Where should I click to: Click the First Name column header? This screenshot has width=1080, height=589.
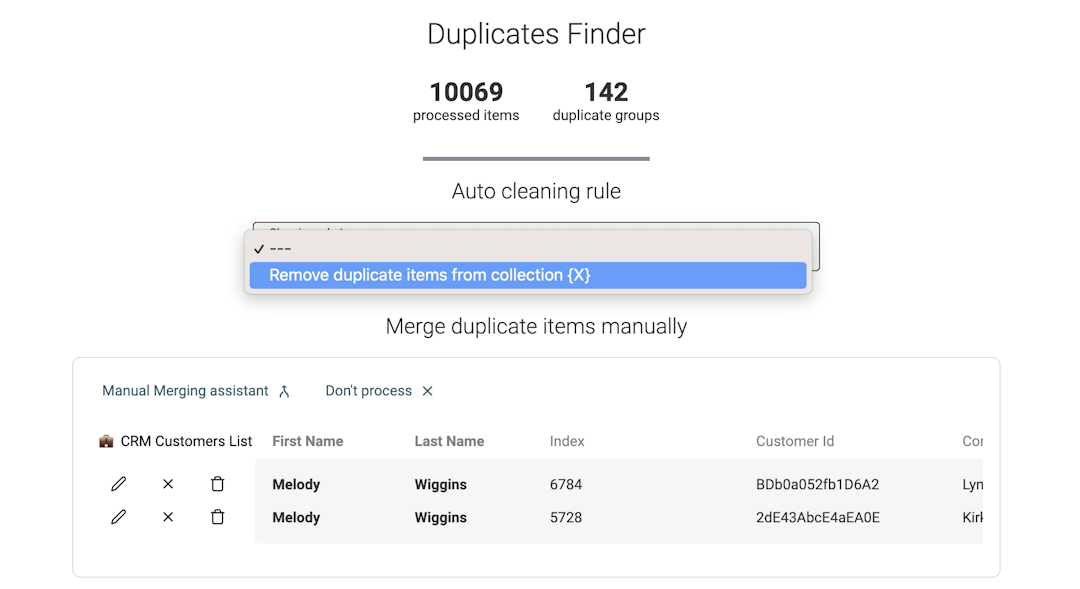coord(307,441)
